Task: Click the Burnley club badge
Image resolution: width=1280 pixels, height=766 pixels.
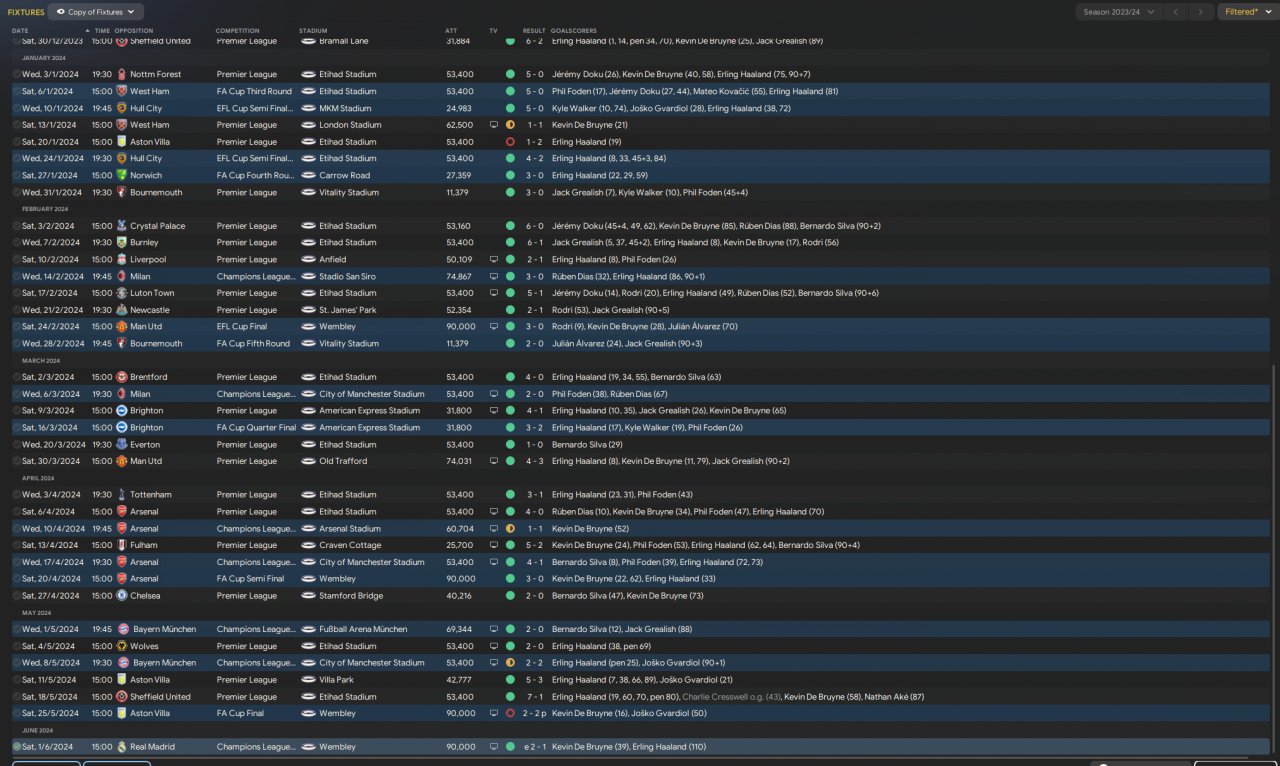Action: pyautogui.click(x=121, y=242)
